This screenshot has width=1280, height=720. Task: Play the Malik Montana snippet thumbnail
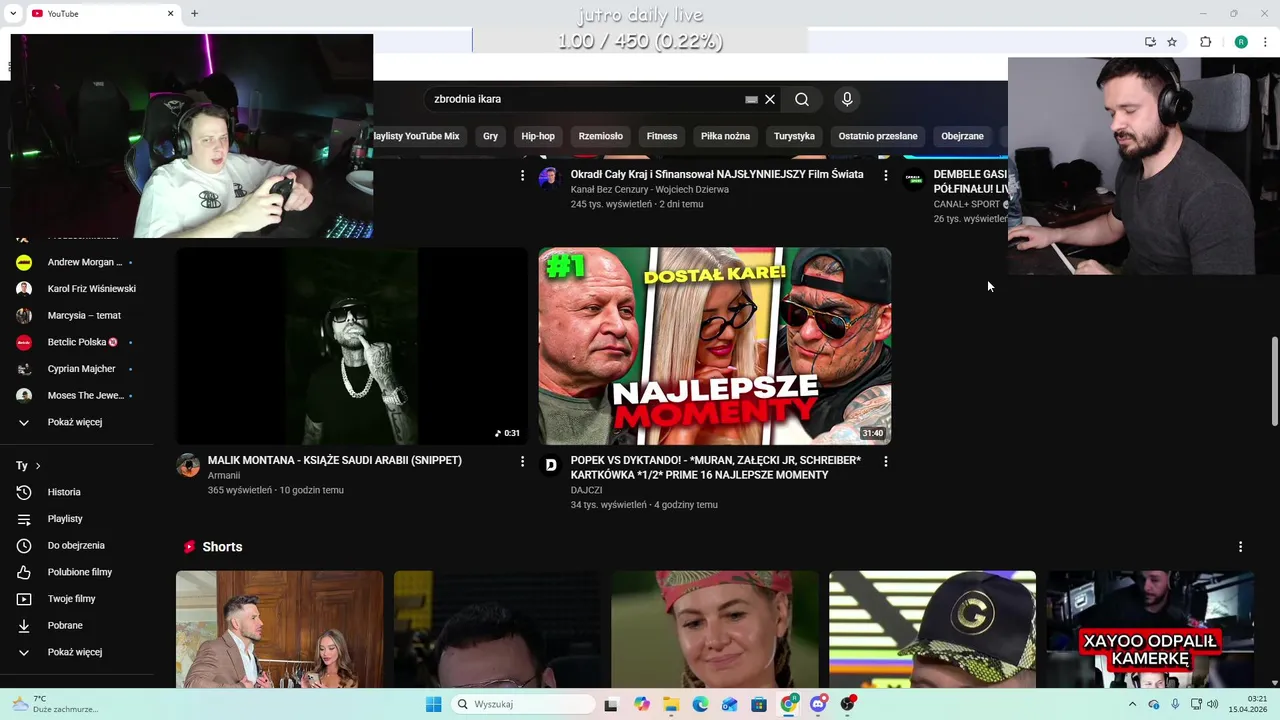point(352,346)
